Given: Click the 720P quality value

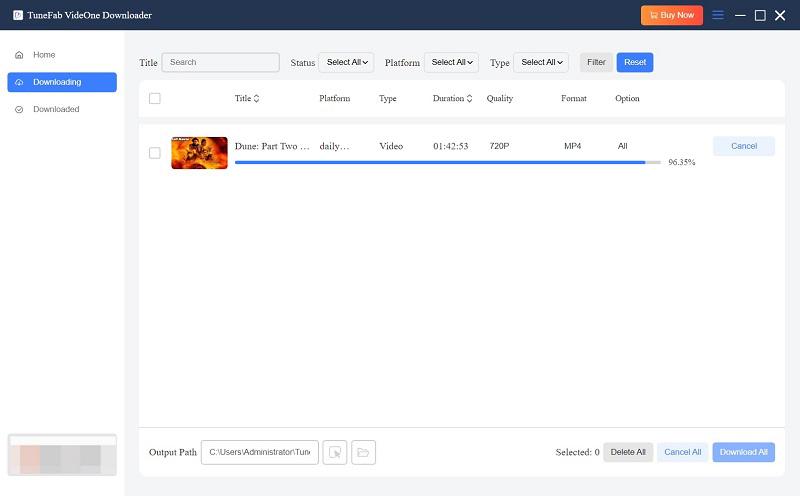Looking at the screenshot, I should click(499, 146).
